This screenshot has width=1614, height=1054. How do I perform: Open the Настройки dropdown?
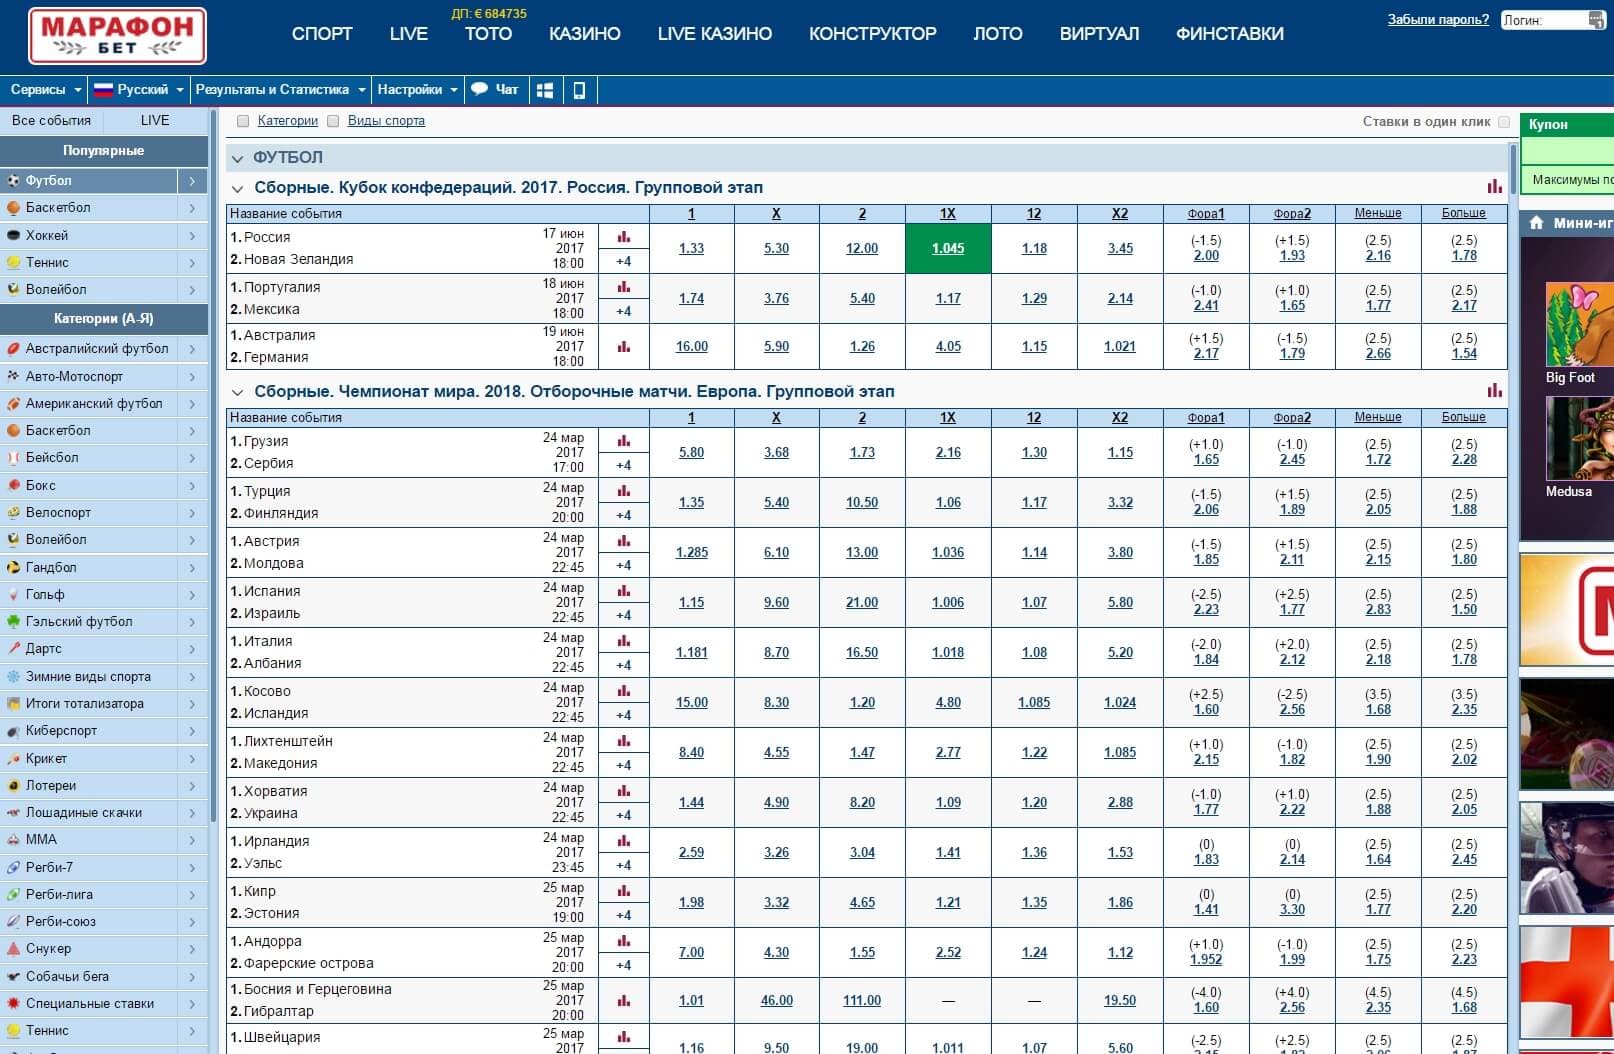tap(417, 90)
